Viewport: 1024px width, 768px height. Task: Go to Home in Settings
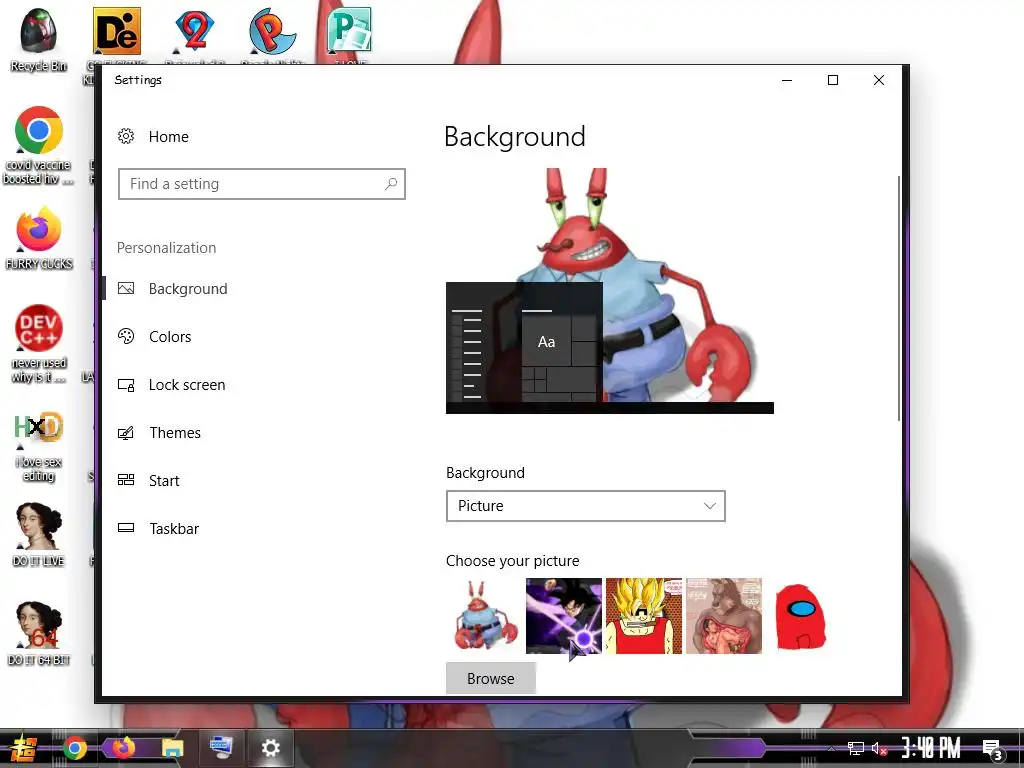click(168, 136)
